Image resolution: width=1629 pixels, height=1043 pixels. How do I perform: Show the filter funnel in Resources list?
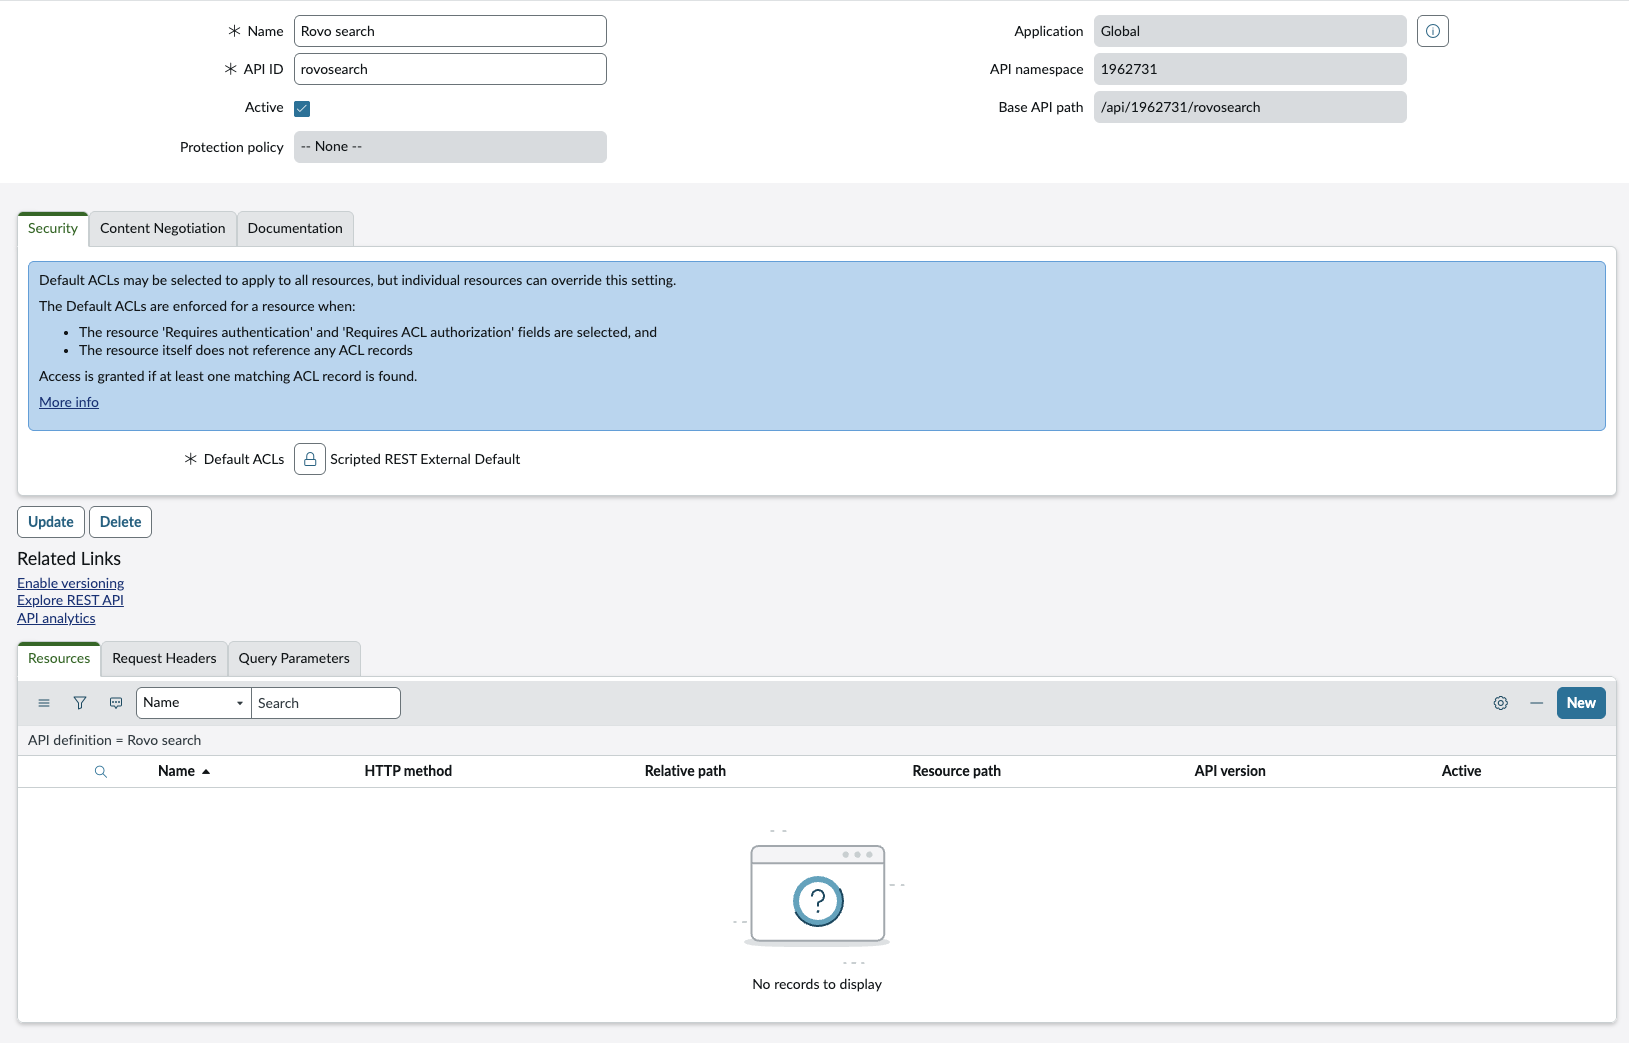80,703
